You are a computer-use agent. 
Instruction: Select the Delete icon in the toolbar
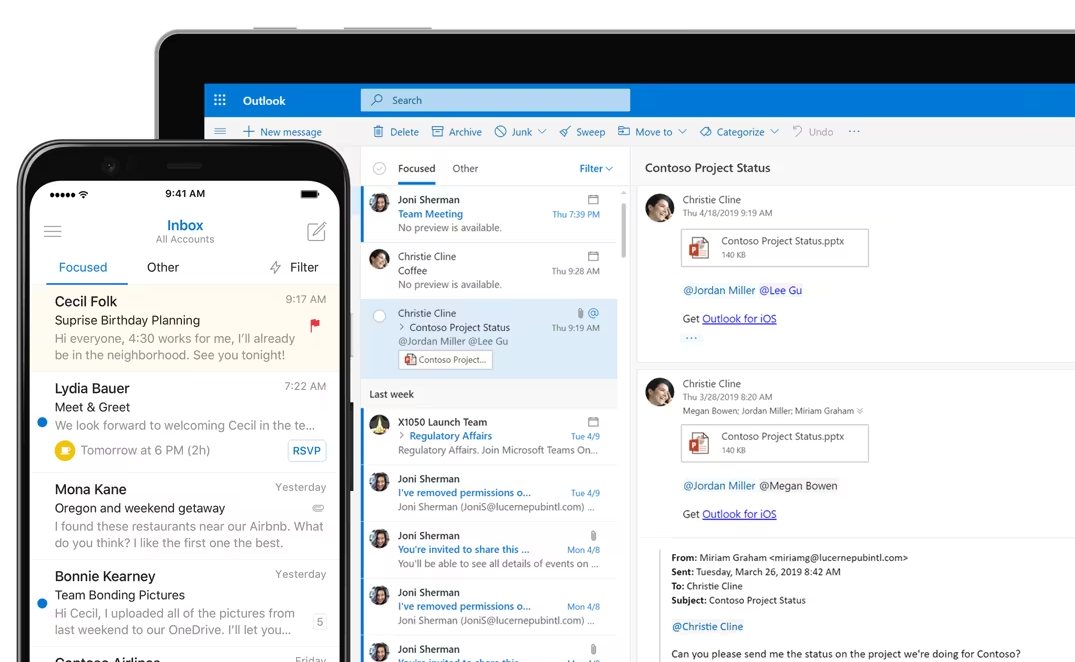coord(396,131)
